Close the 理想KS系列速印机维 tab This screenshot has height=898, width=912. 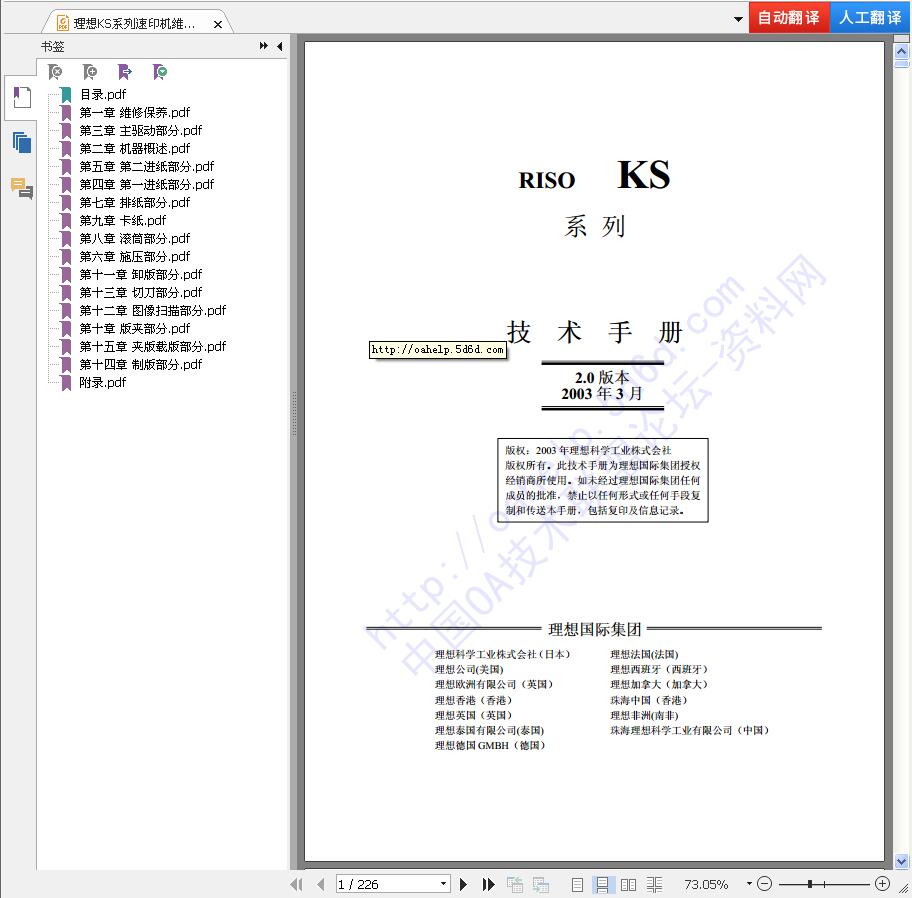click(218, 24)
